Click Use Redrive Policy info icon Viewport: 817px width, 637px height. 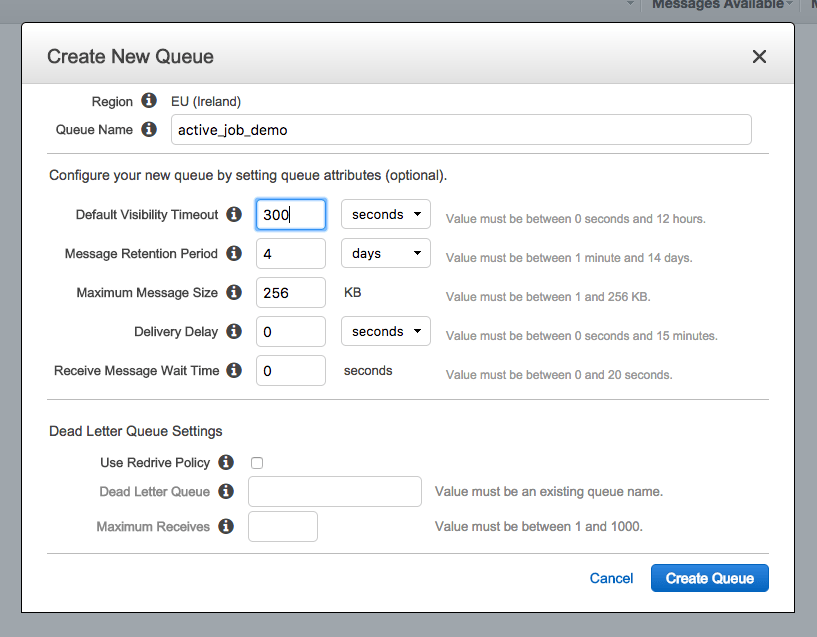[226, 462]
